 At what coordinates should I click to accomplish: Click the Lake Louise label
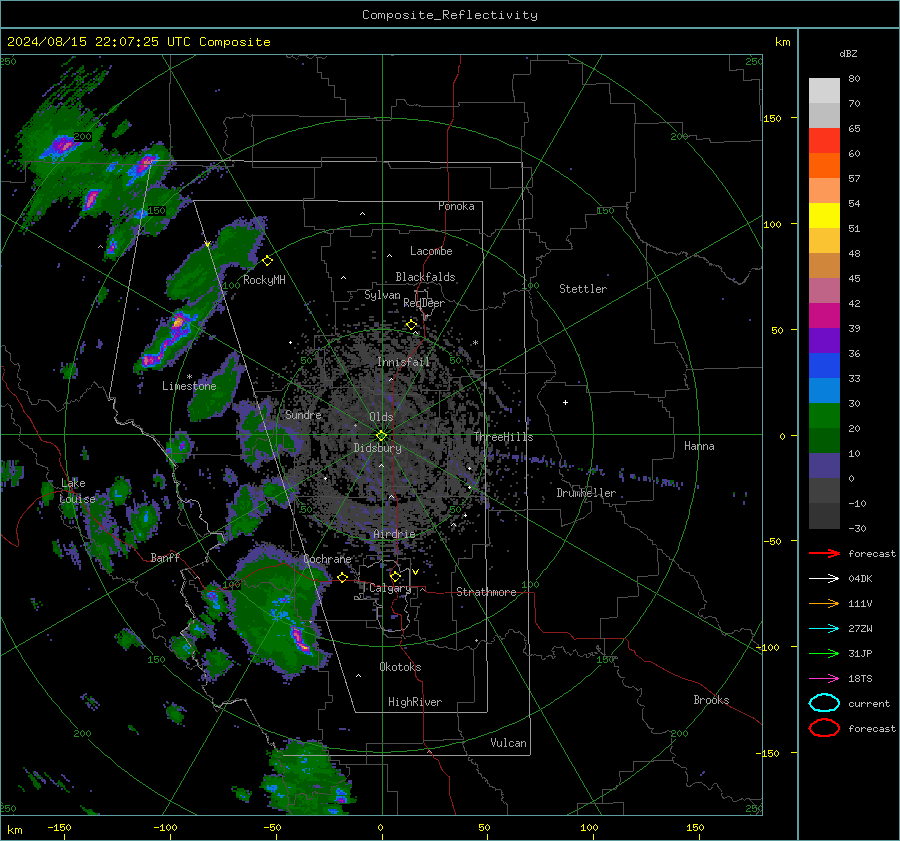(77, 491)
